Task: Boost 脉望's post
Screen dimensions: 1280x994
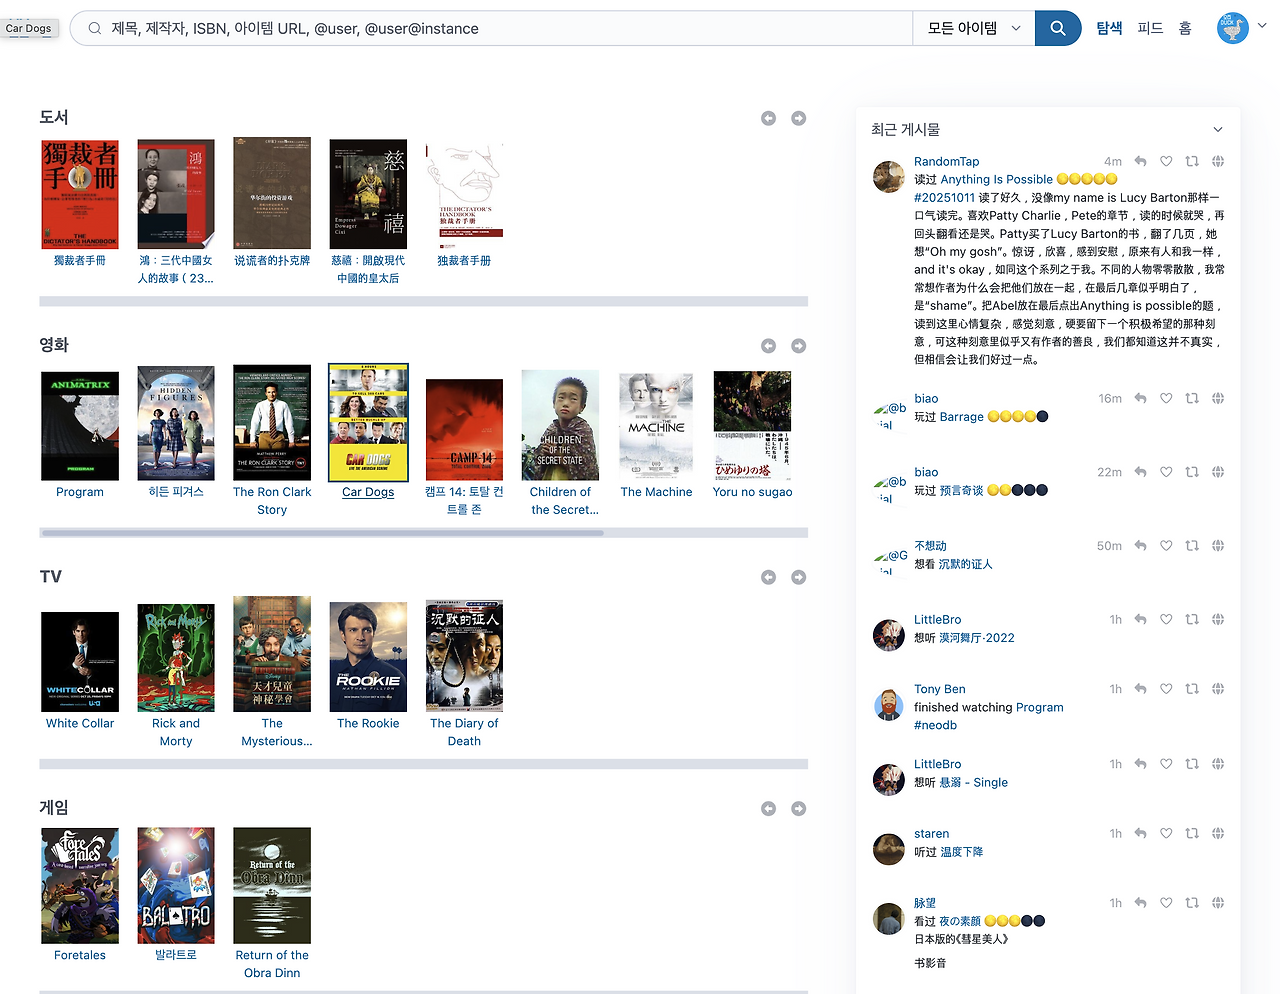Action: tap(1192, 903)
